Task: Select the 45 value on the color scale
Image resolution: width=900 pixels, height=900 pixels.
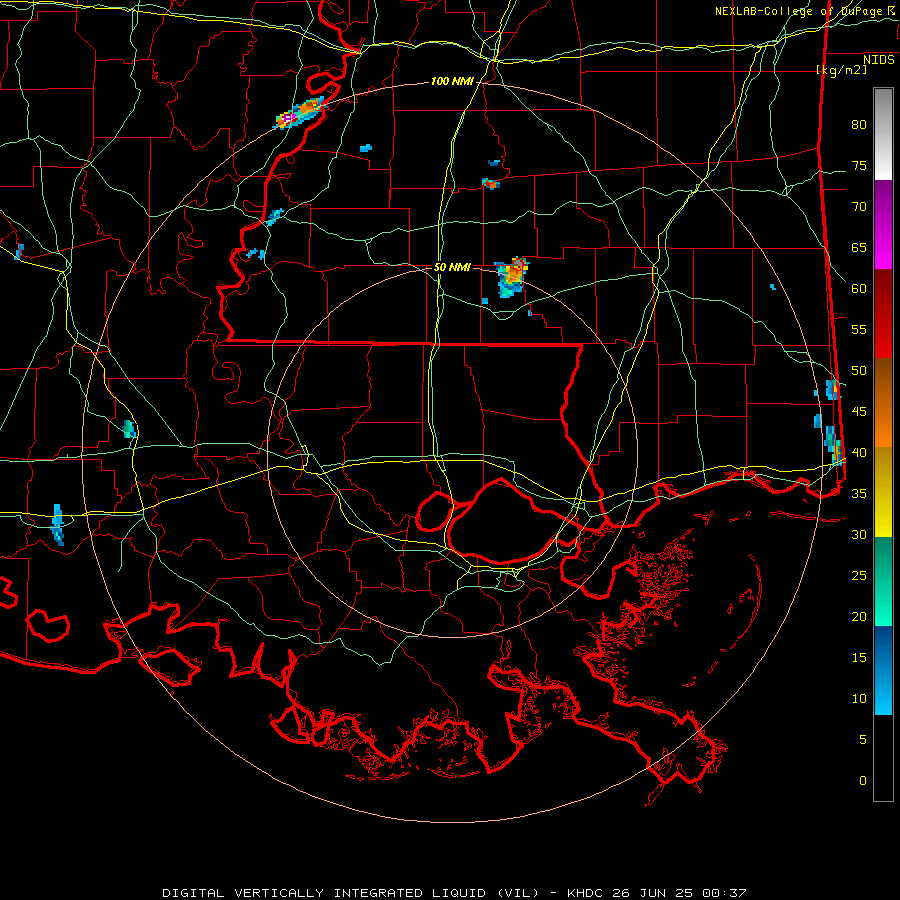Action: (859, 412)
